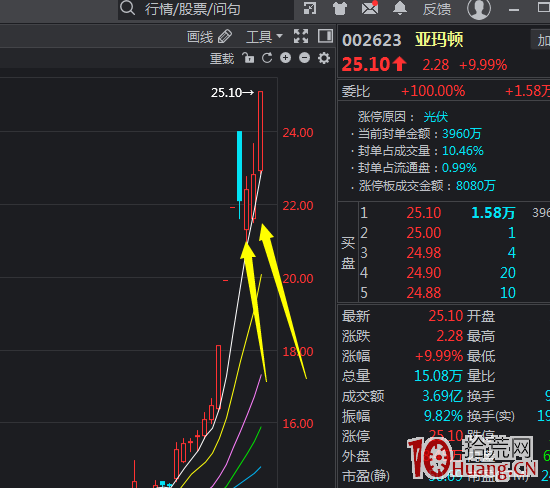Screen dimensions: 550x488
Task: Toggle fullscreen chart icon
Action: [301, 36]
